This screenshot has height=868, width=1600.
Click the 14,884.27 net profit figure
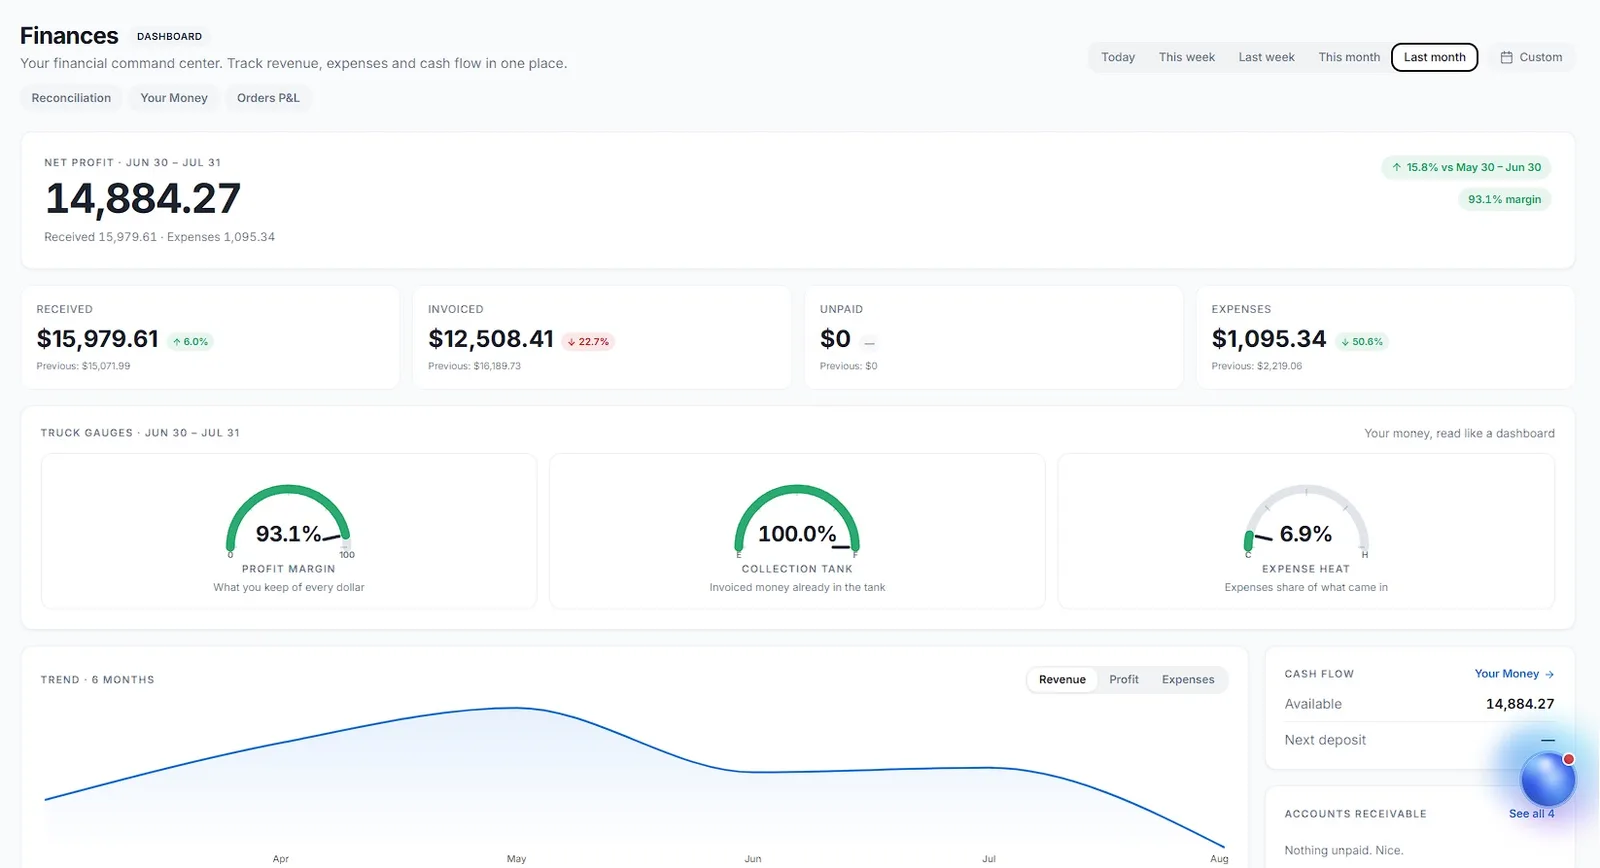143,199
